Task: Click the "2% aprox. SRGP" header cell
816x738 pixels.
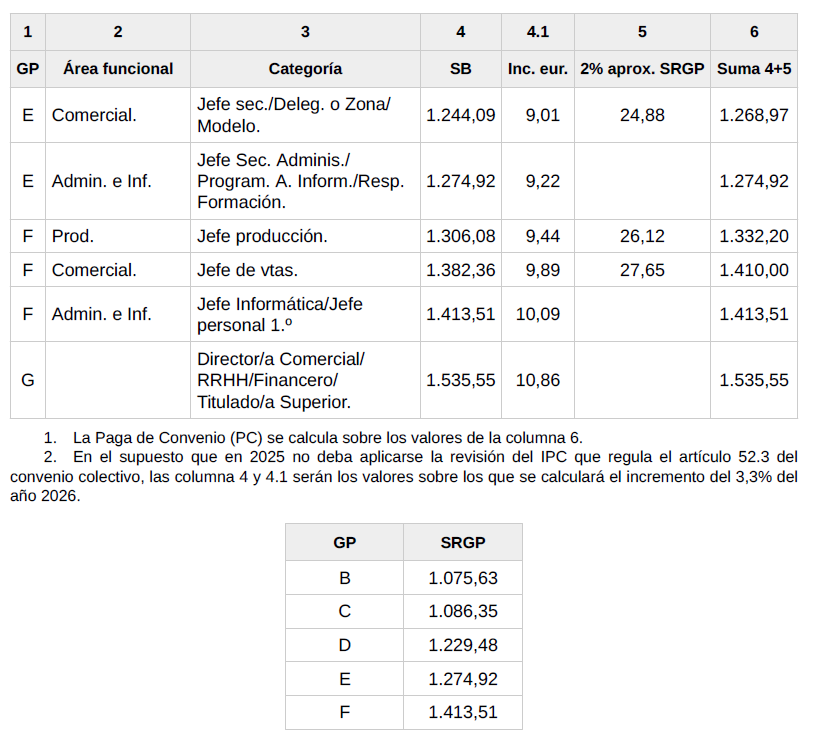Action: pyautogui.click(x=642, y=69)
